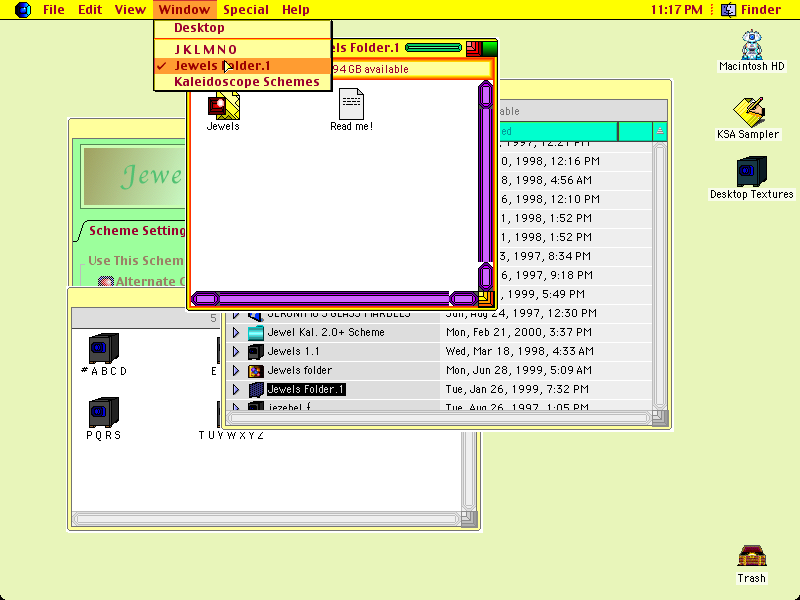800x600 pixels.
Task: Choose Kaleidoscope Schemes from Window menu
Action: pos(243,82)
